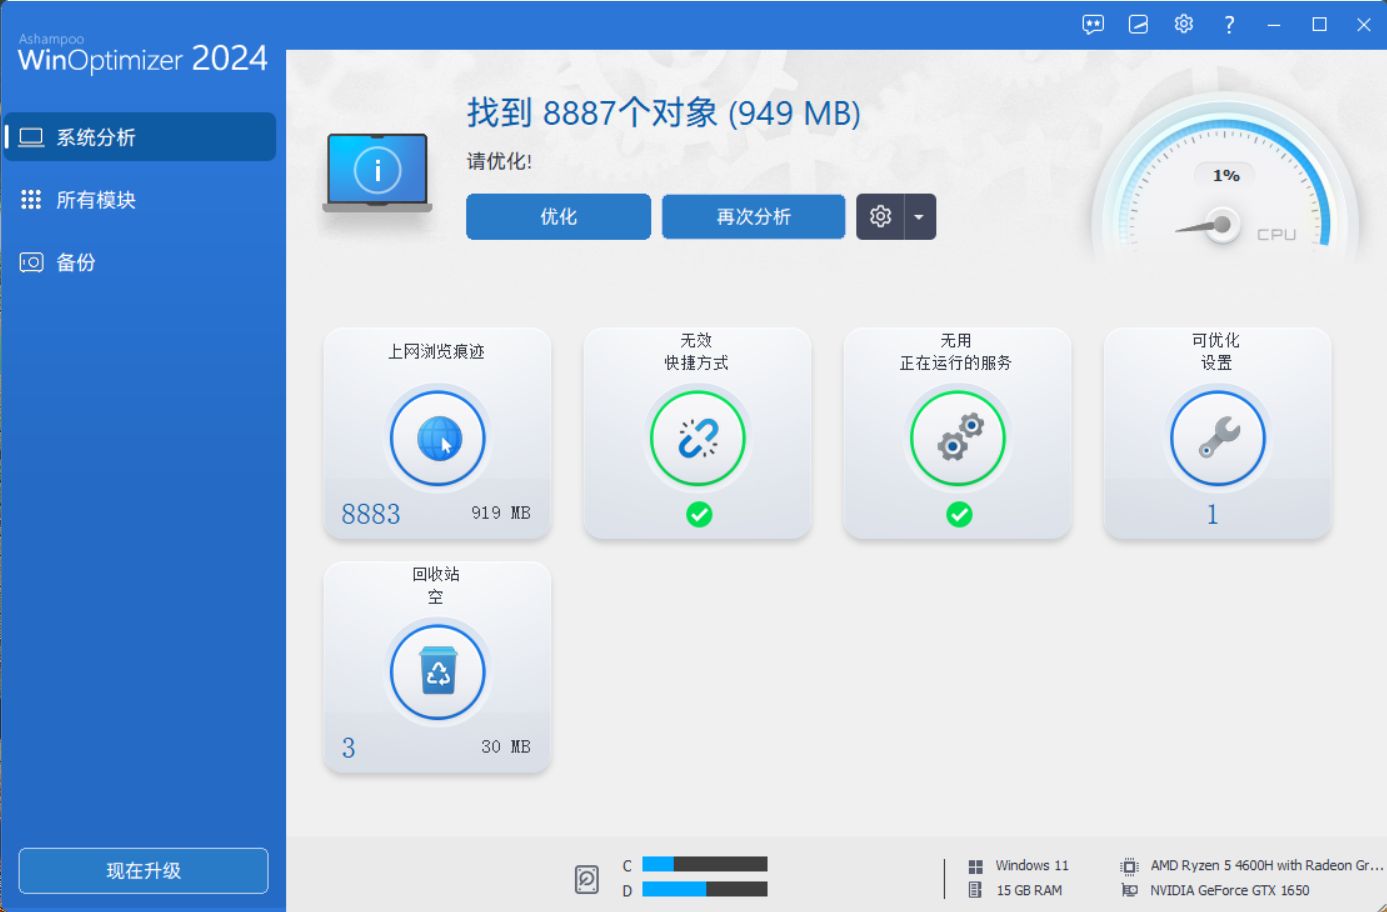Click the 15 GB RAM text
Screen dimensions: 1387x912
point(1029,890)
